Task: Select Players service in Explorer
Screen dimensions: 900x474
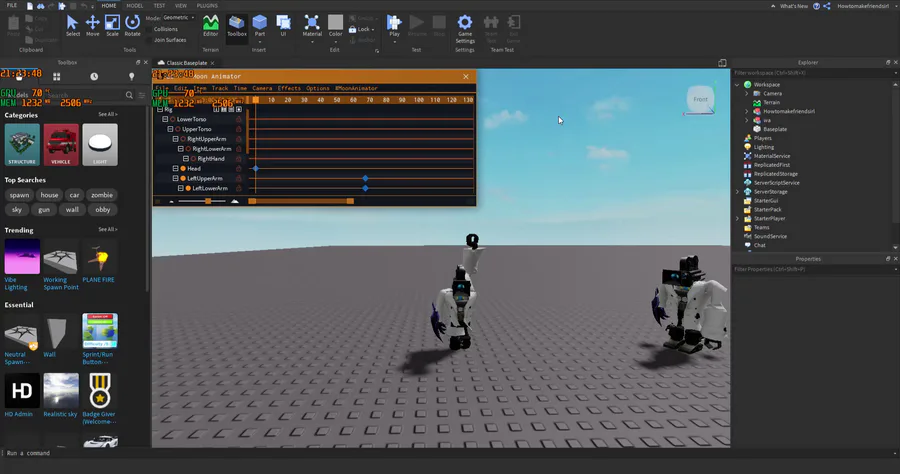Action: (762, 138)
